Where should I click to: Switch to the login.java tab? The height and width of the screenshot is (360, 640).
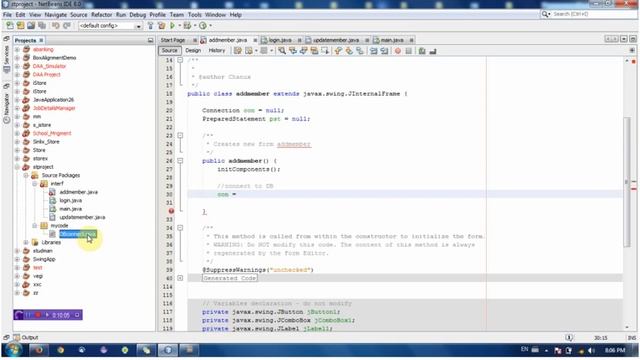280,40
